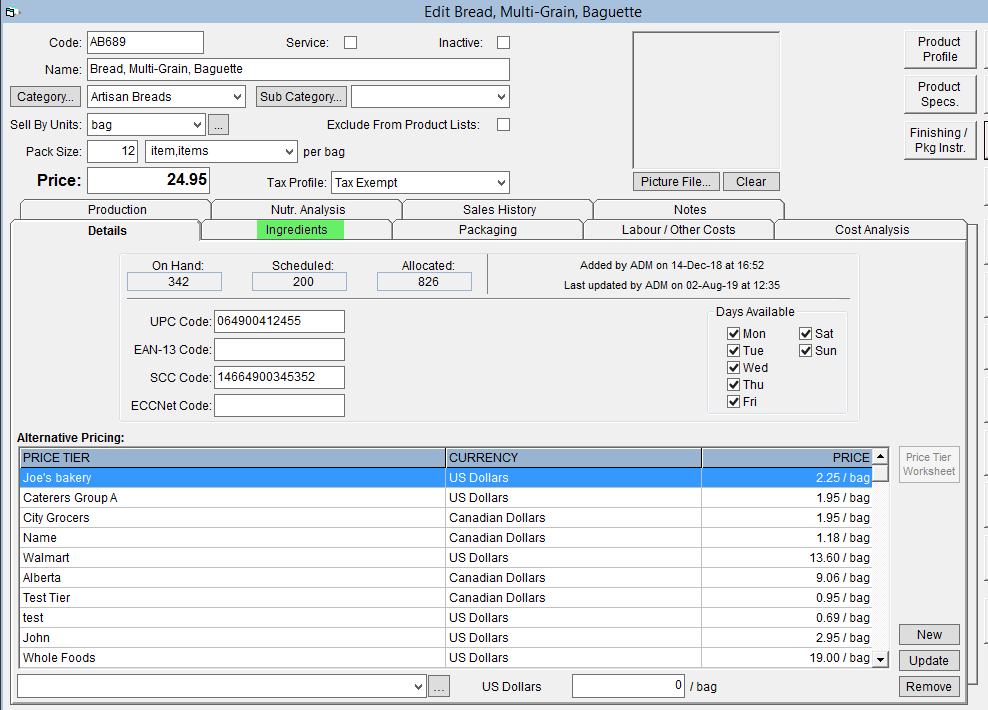The width and height of the screenshot is (988, 710).
Task: Open the Cost Analysis tab
Action: tap(872, 230)
